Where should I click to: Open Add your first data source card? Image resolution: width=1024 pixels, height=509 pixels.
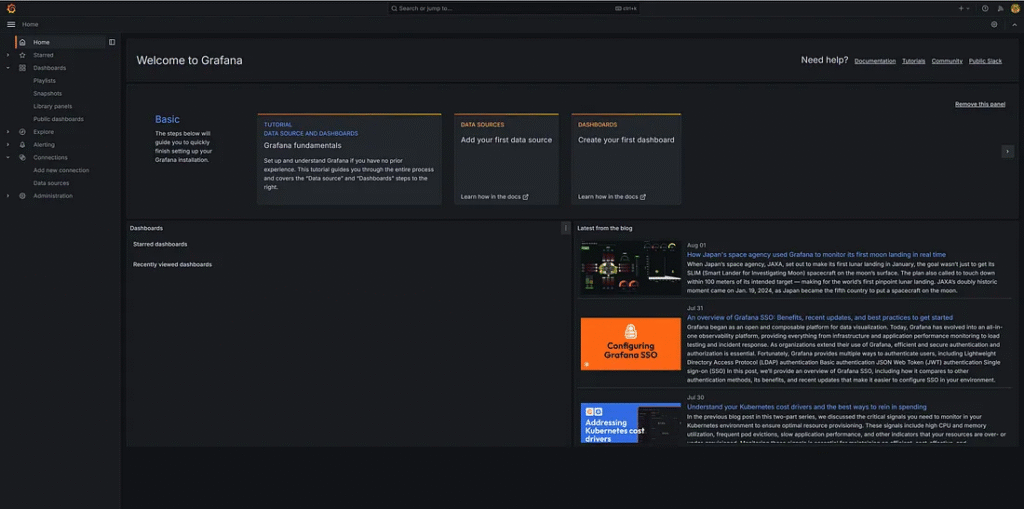[x=506, y=159]
